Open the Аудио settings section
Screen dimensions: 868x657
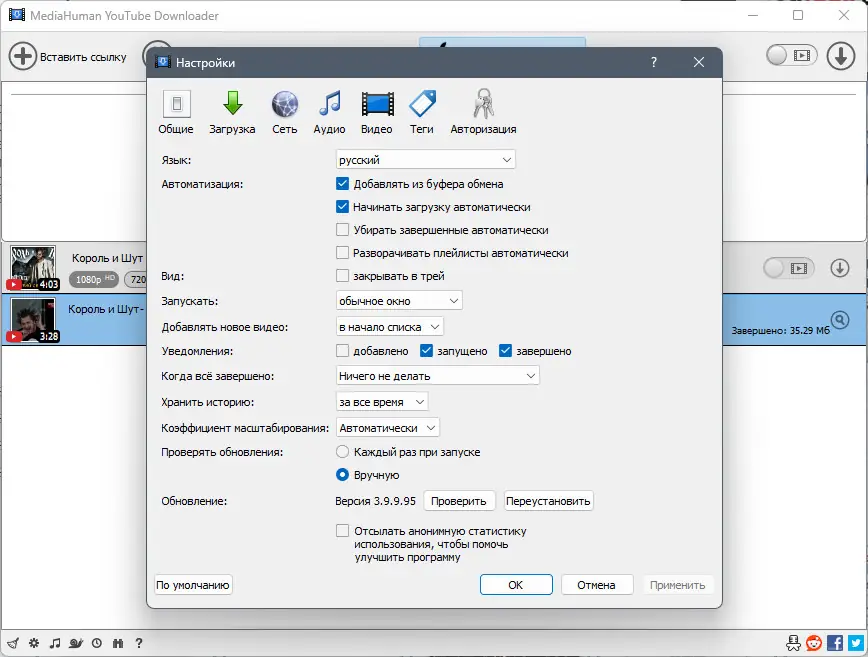point(330,110)
